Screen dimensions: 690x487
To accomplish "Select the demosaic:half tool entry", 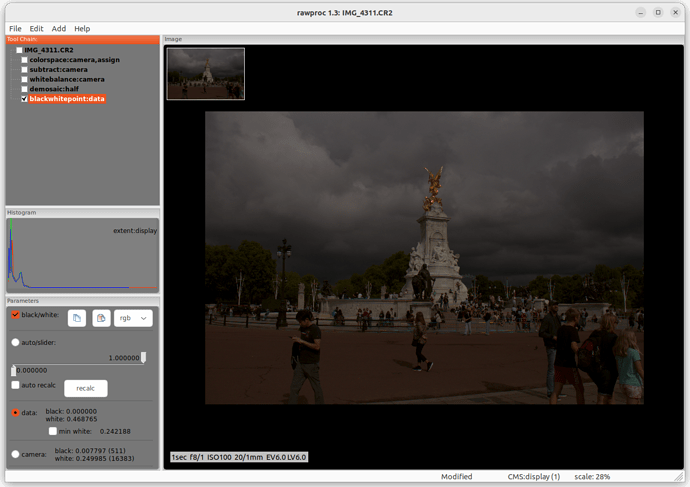I will coord(54,89).
